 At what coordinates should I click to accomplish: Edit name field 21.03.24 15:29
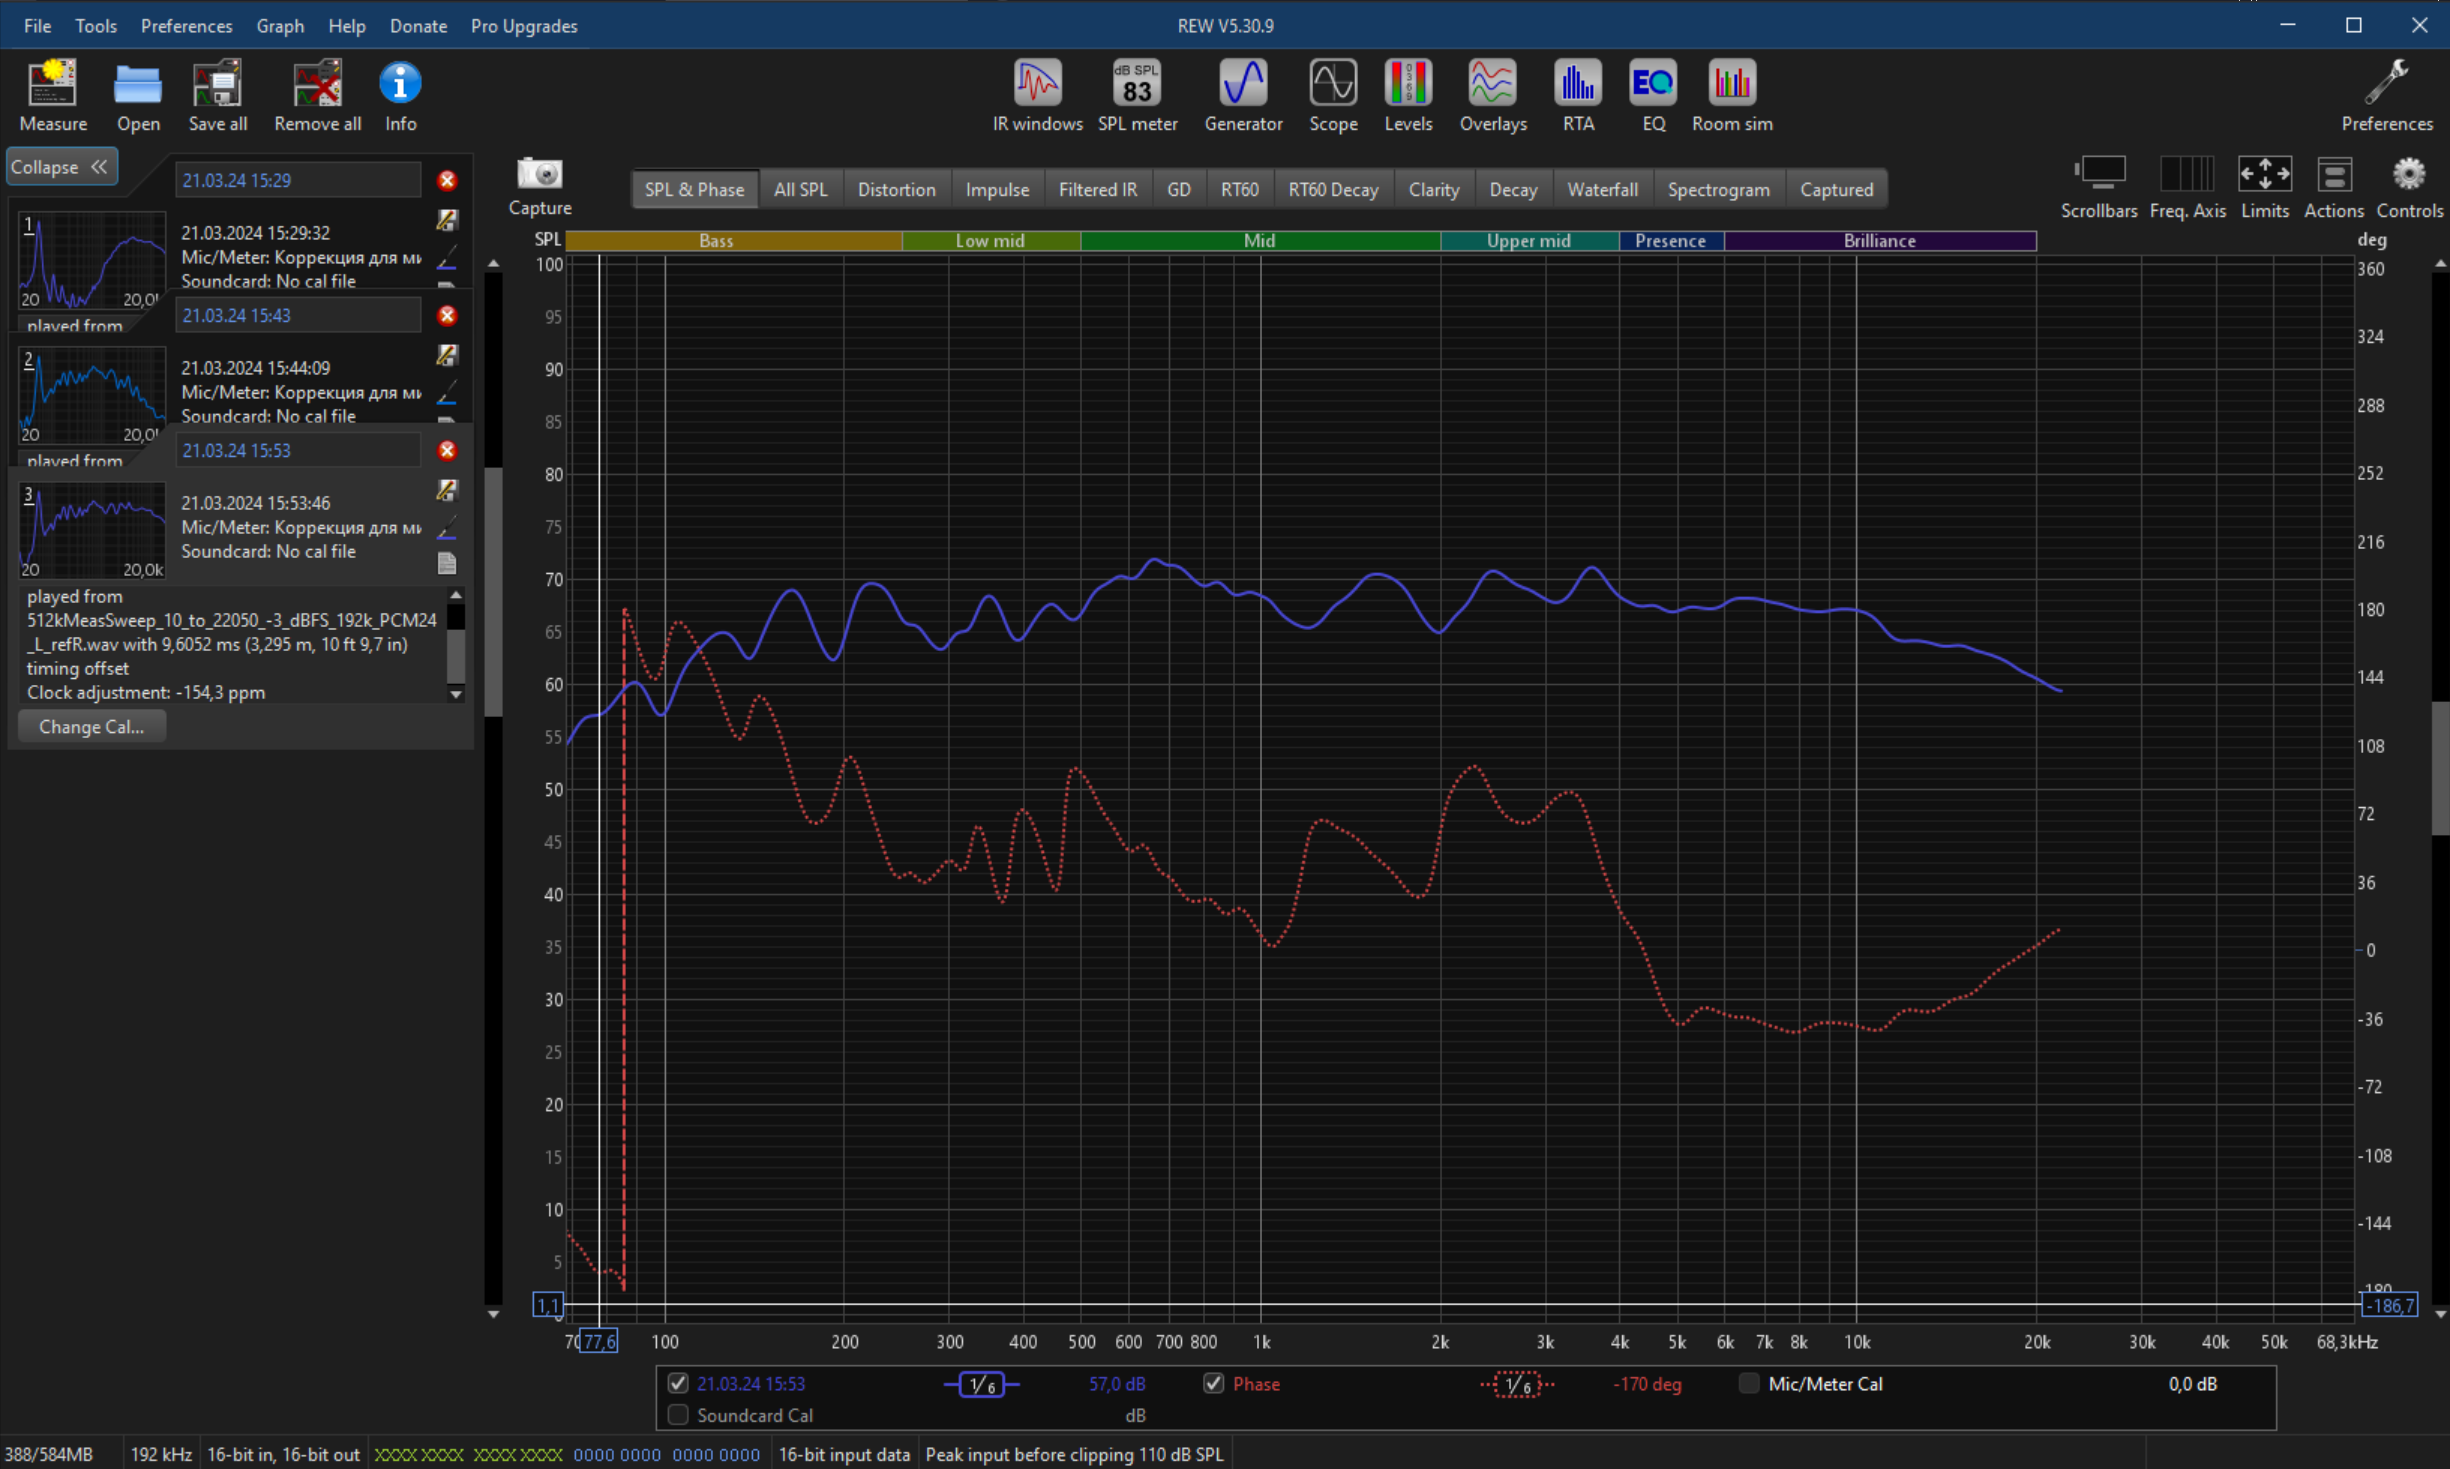[x=297, y=180]
